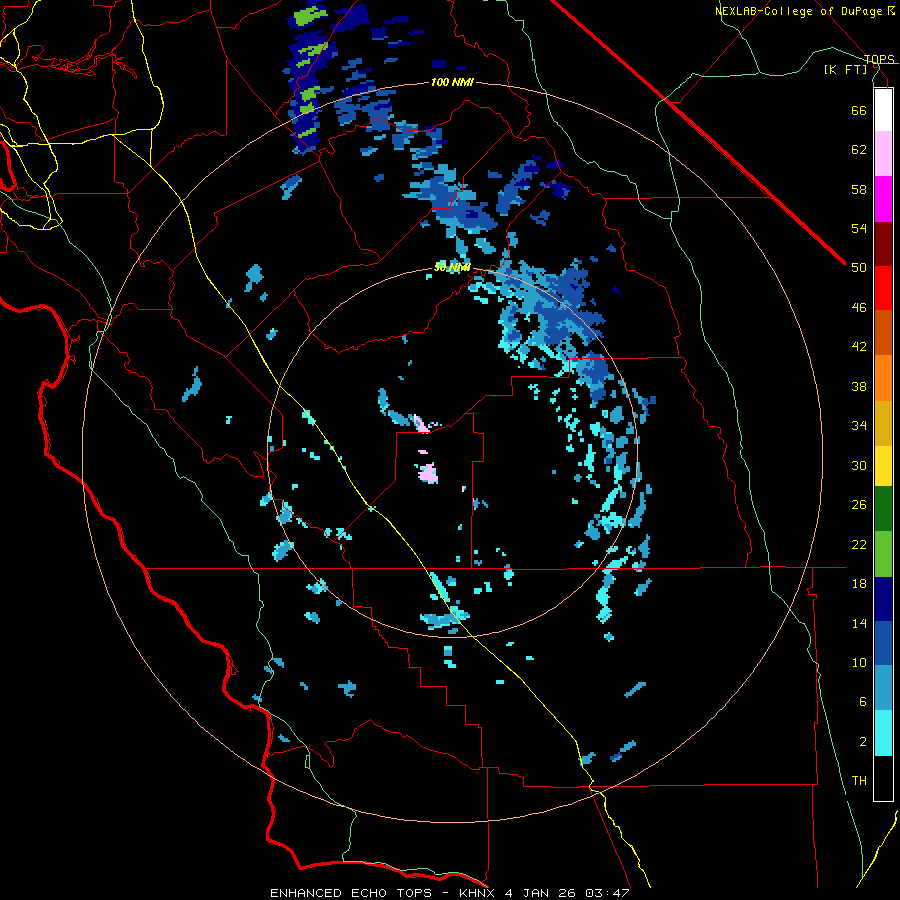Click the legend value 14
Image resolution: width=900 pixels, height=900 pixels.
(859, 623)
